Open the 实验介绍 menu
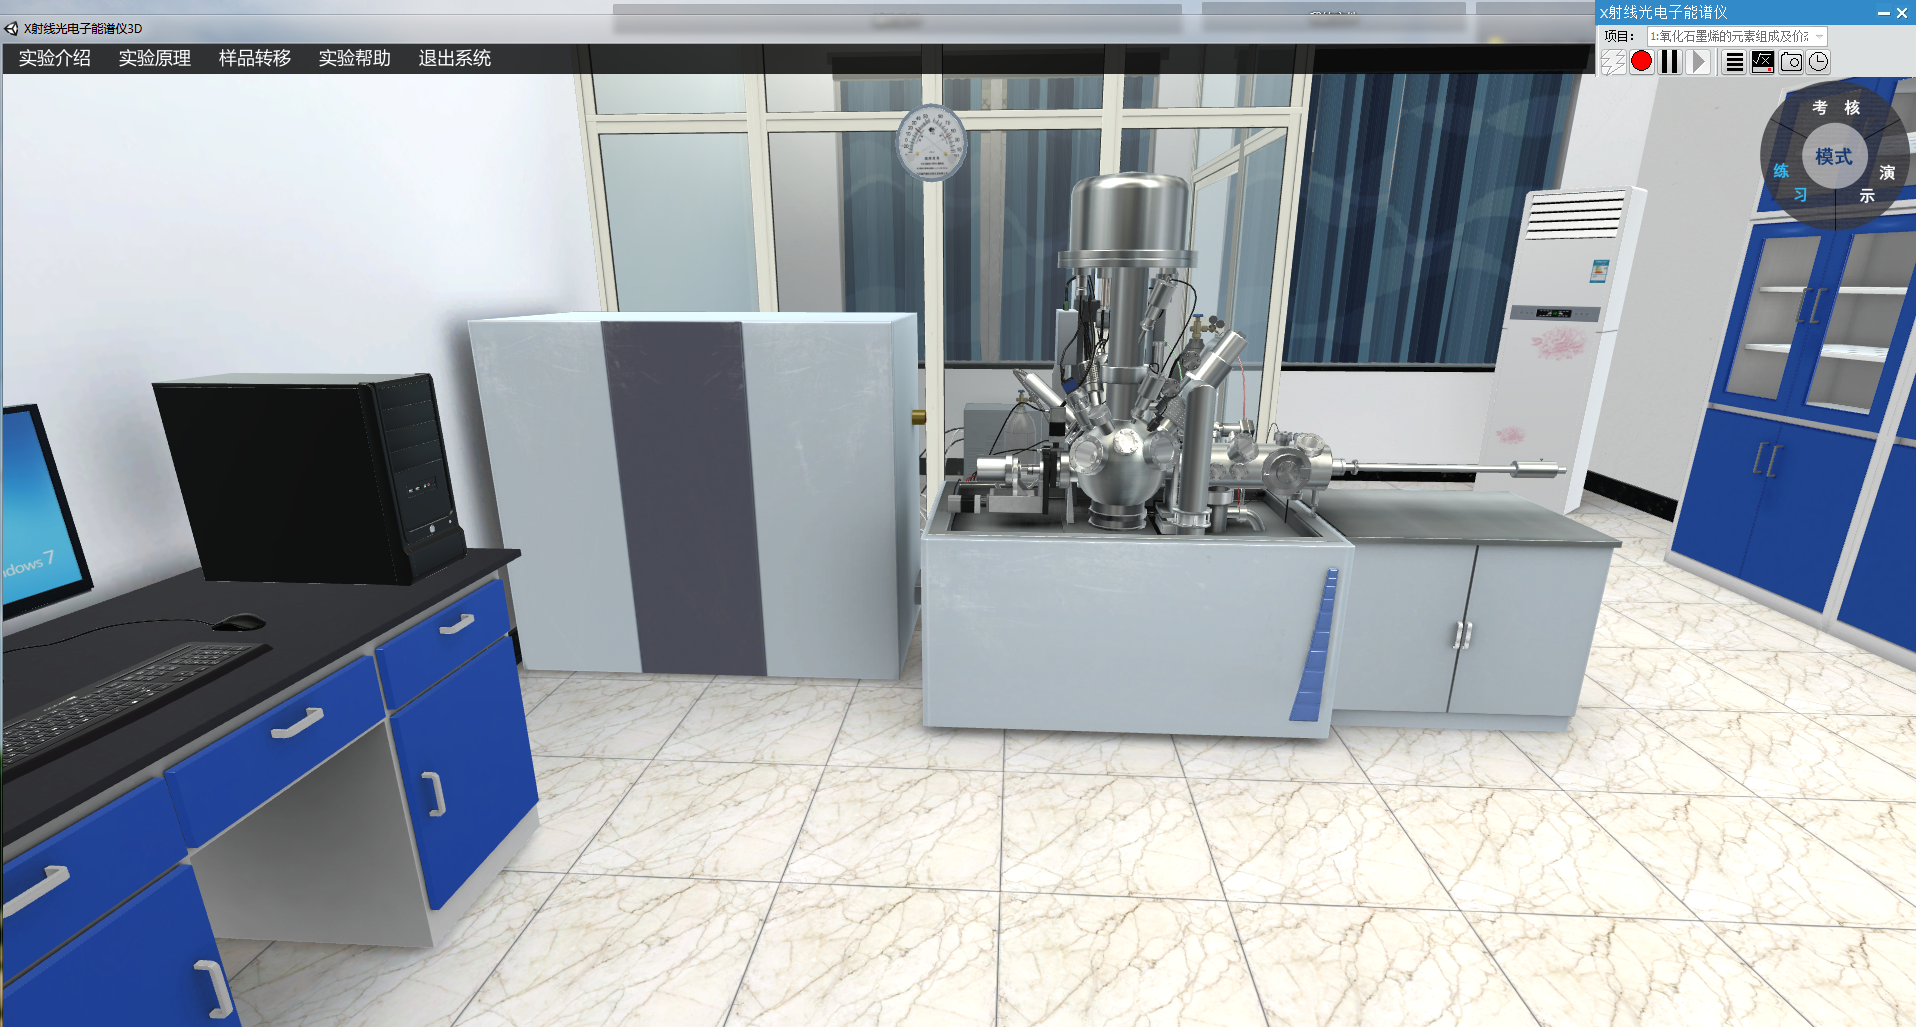This screenshot has height=1027, width=1916. click(x=55, y=58)
